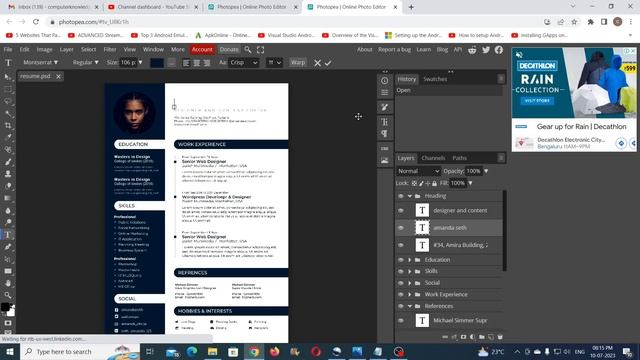The width and height of the screenshot is (640, 360).
Task: Hide the '#34, Amira Building' layer
Action: pos(401,245)
